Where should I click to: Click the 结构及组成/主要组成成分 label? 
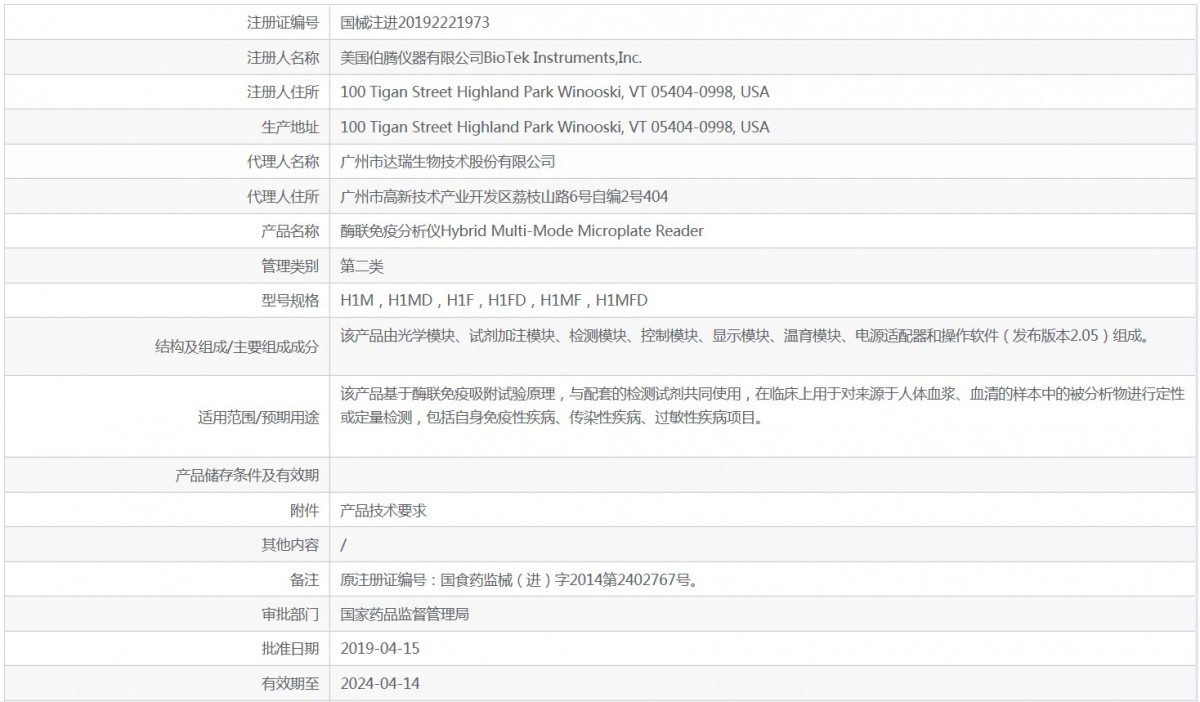237,346
